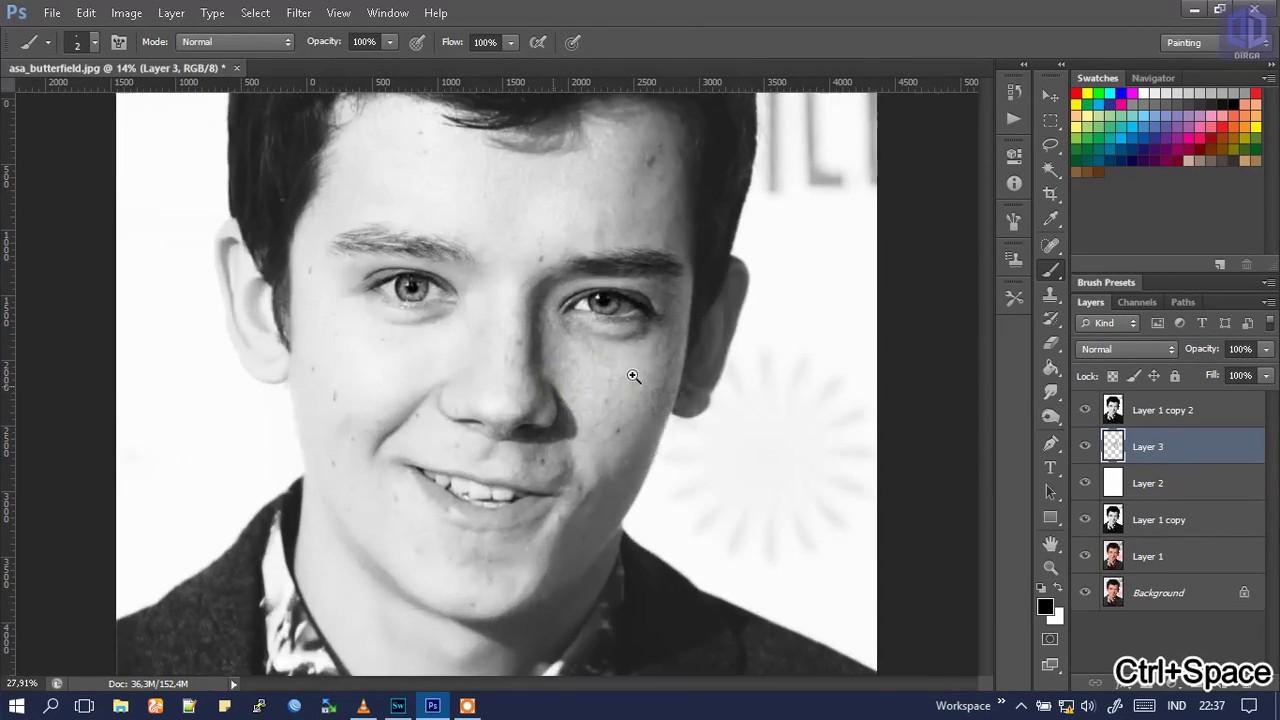Switch to the Paths tab

pyautogui.click(x=1183, y=302)
